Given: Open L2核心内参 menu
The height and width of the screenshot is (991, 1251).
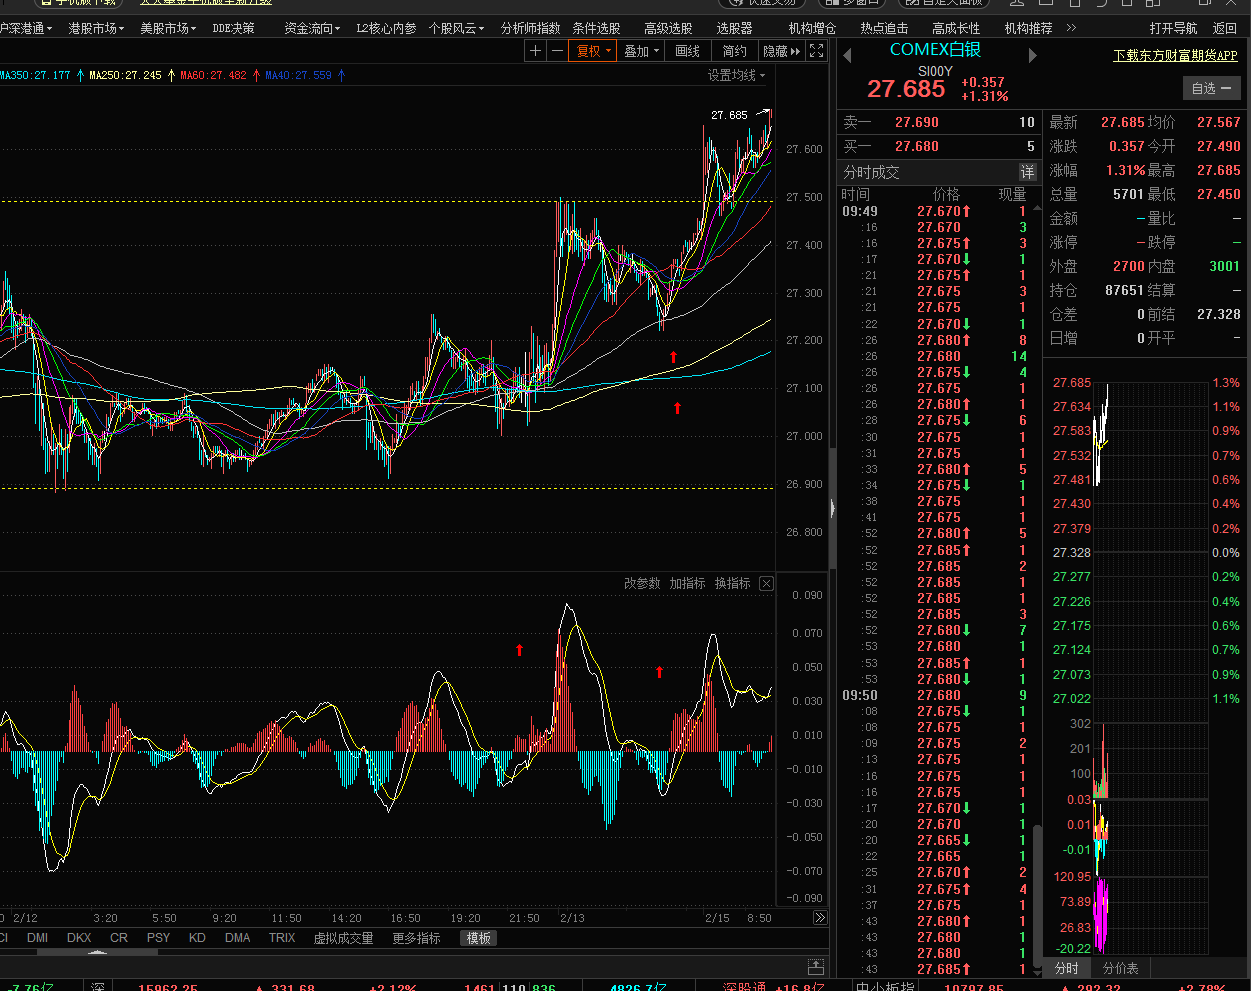Looking at the screenshot, I should (x=386, y=28).
